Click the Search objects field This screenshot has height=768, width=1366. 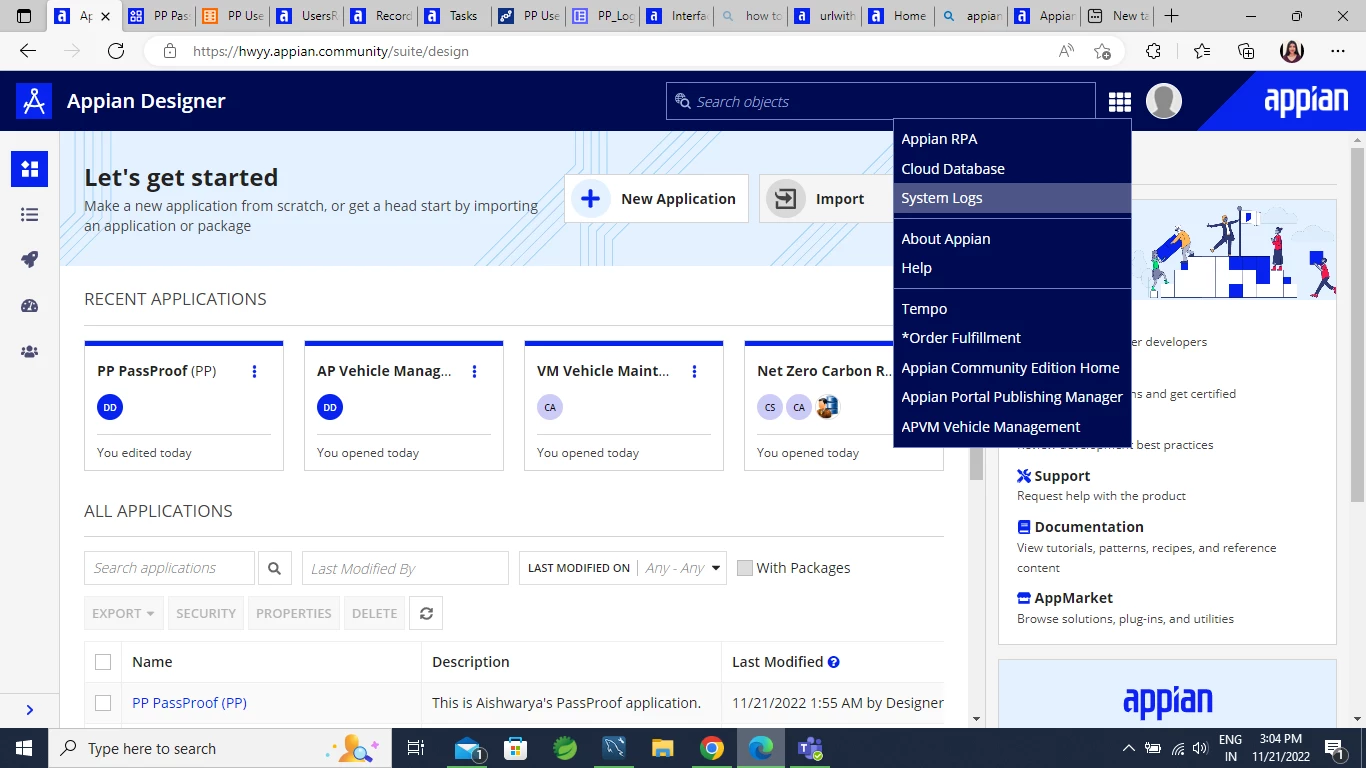click(881, 101)
